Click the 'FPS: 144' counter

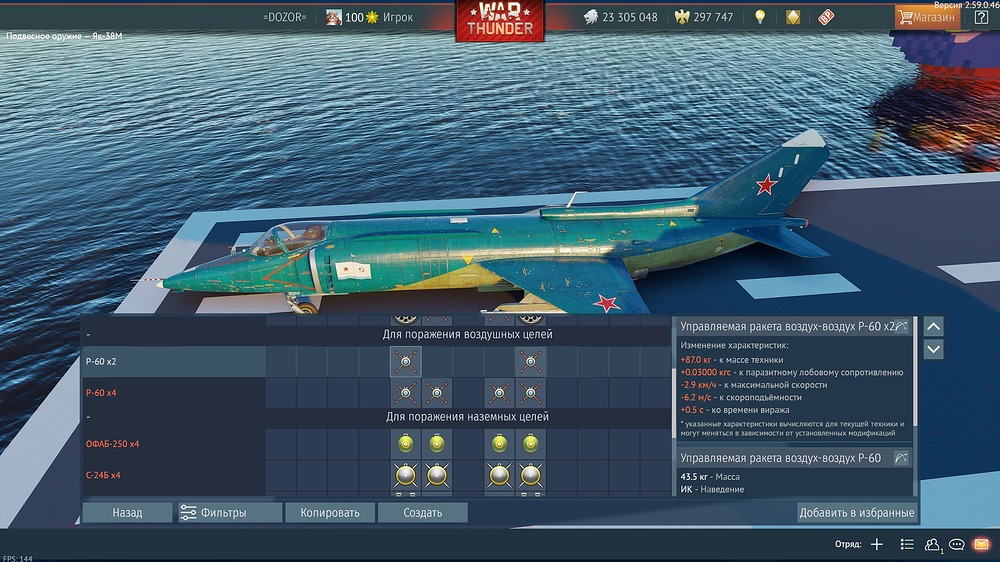click(17, 558)
